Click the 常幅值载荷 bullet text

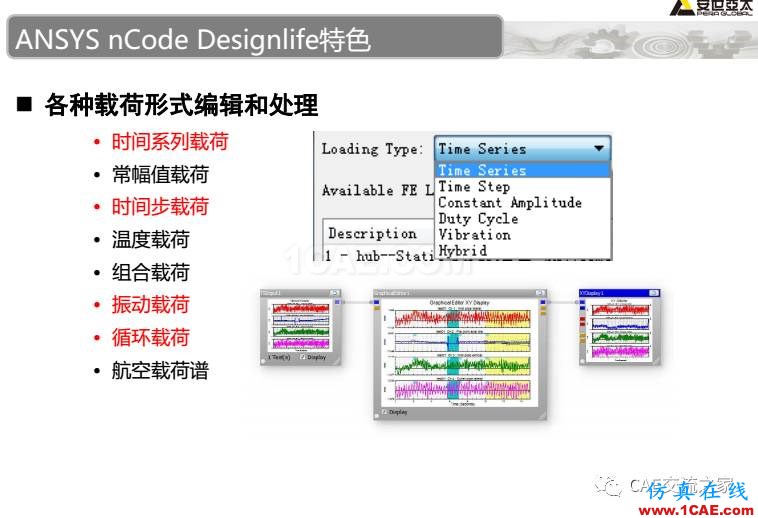[x=160, y=174]
